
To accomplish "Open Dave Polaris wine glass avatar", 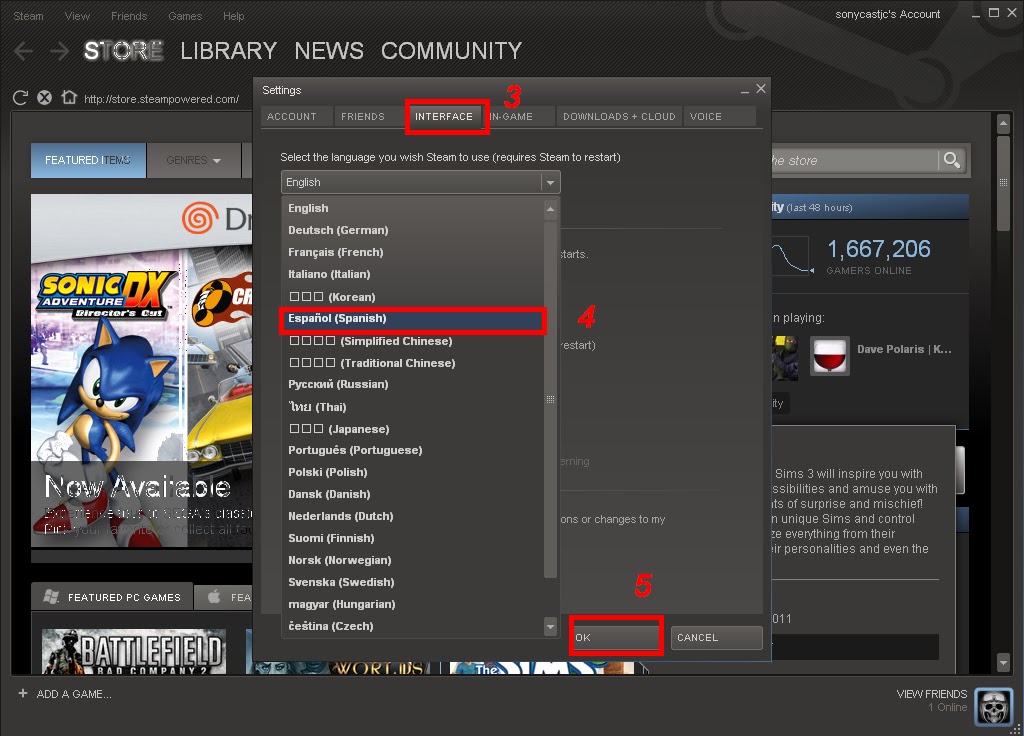I will pos(829,356).
